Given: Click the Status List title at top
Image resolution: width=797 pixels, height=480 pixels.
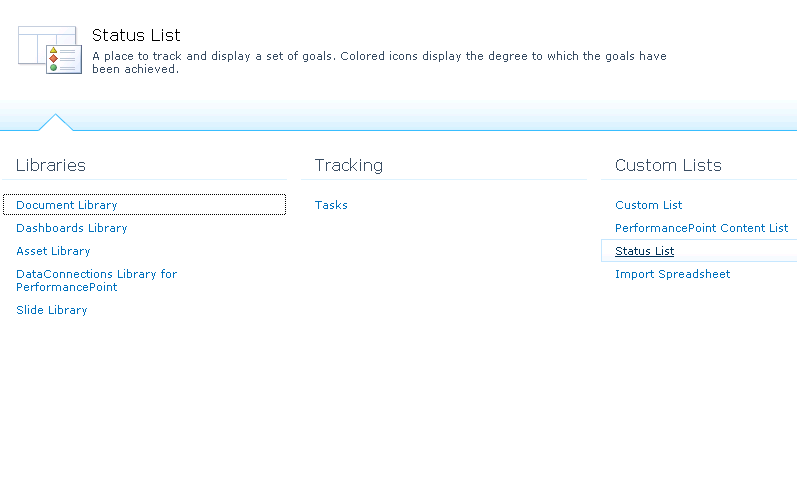Looking at the screenshot, I should 136,35.
